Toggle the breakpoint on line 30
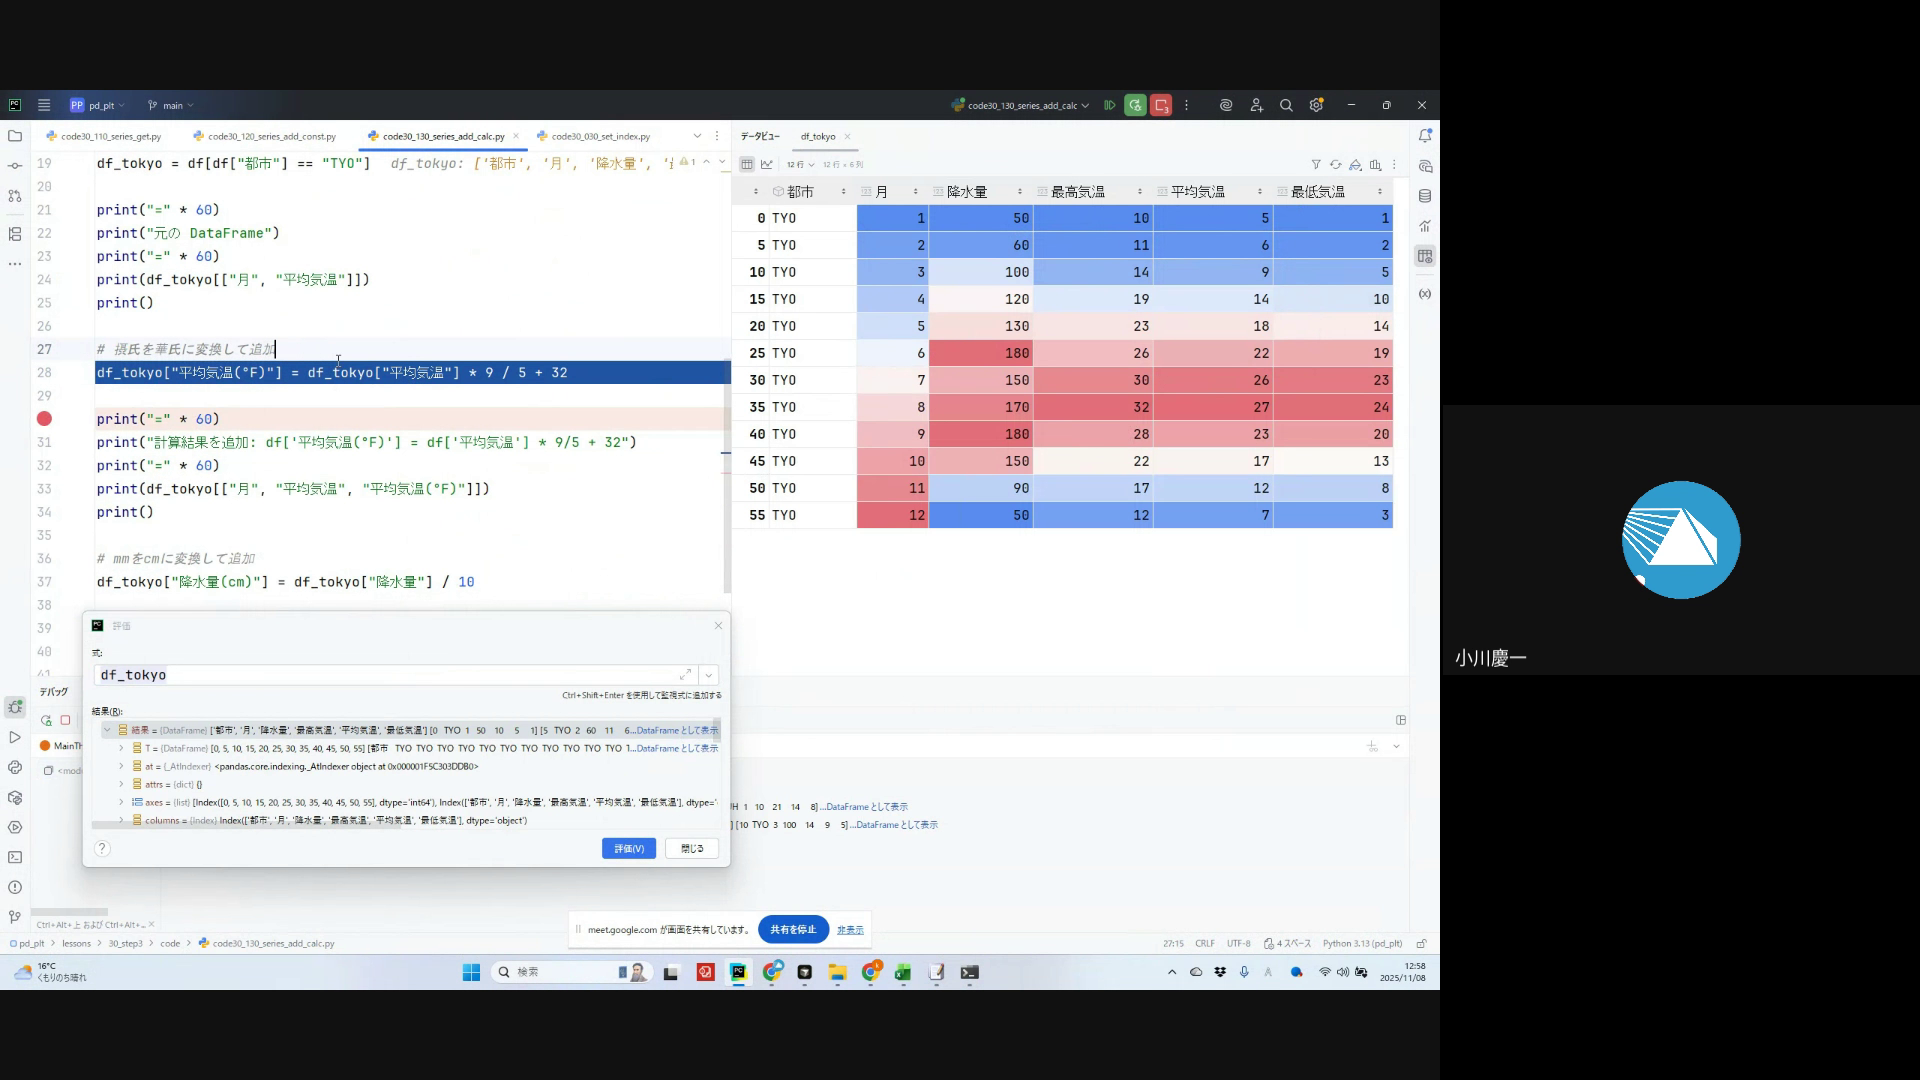This screenshot has height=1080, width=1920. point(44,419)
